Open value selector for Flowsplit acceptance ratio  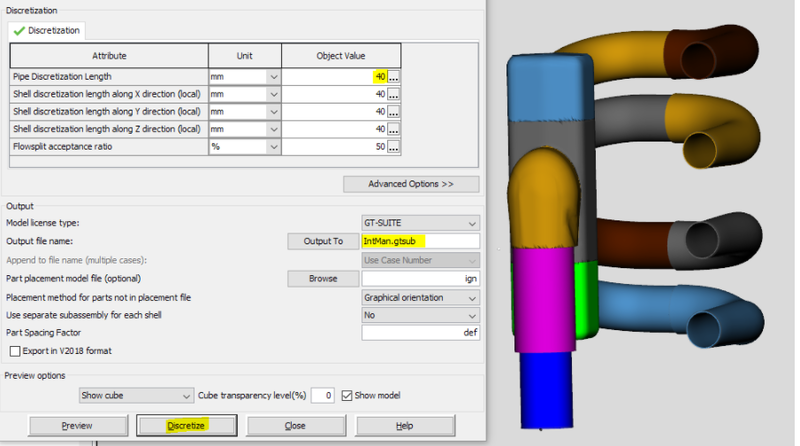click(x=393, y=147)
